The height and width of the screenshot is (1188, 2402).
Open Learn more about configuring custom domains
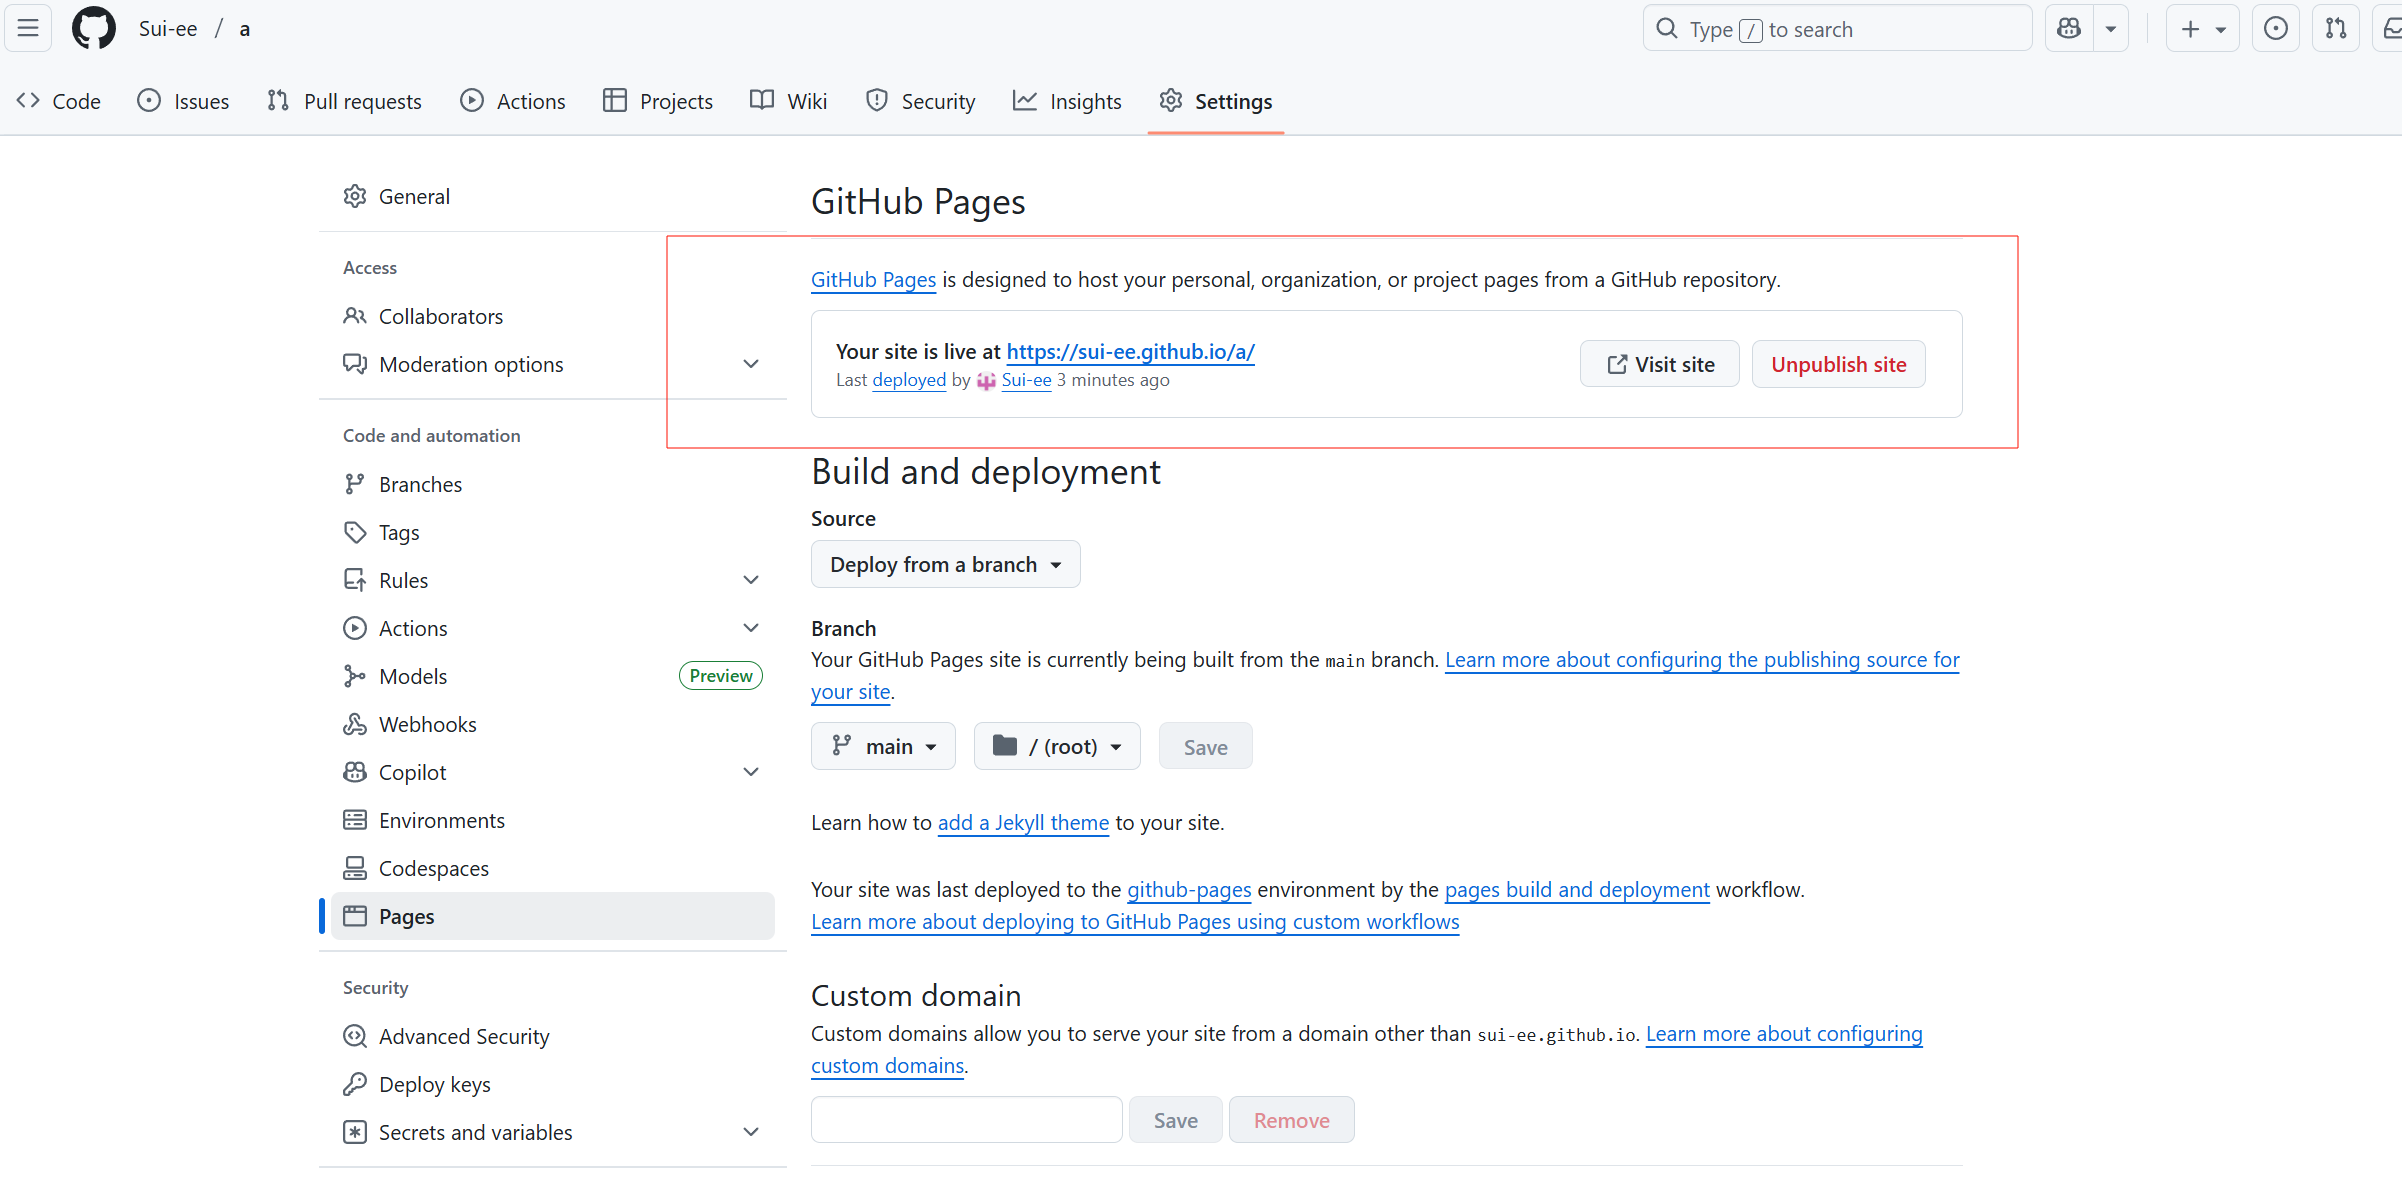pos(1784,1033)
